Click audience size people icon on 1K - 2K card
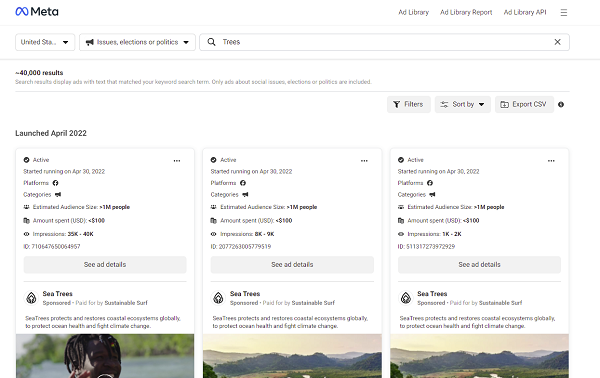 (x=401, y=207)
